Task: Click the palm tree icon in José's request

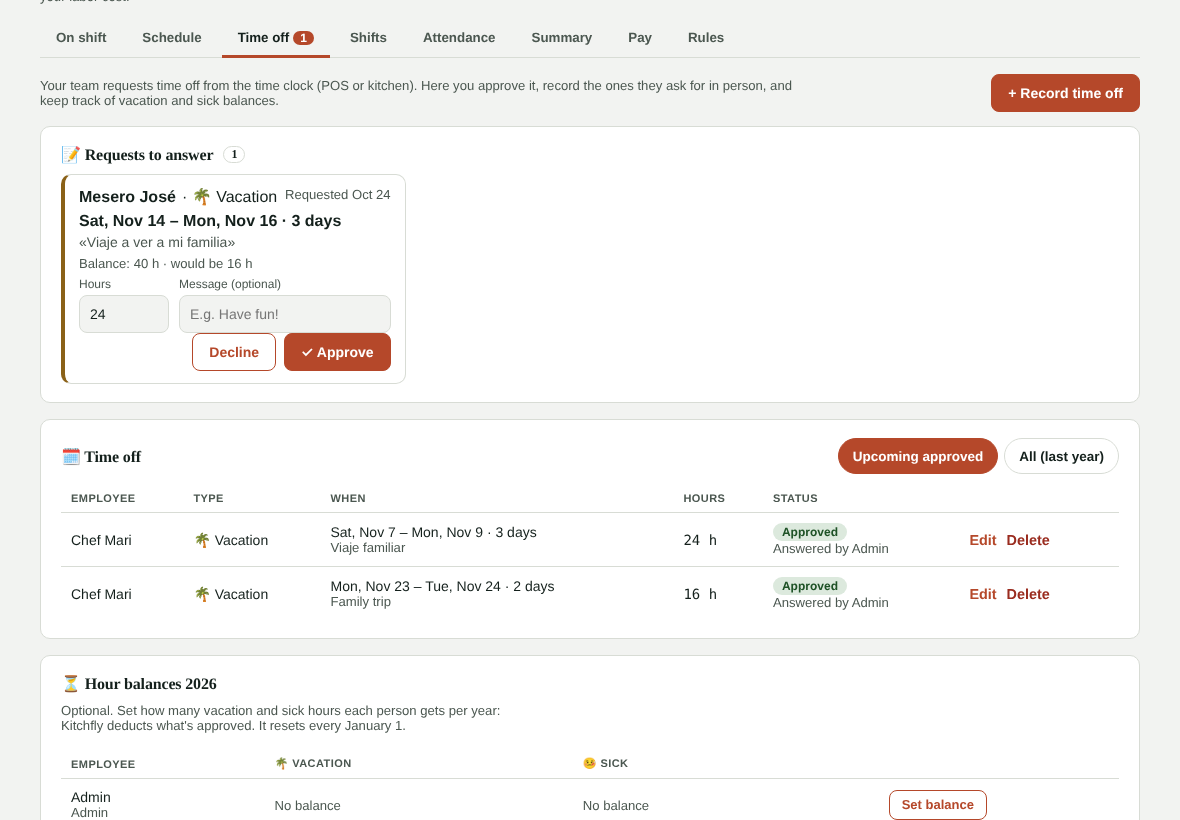Action: click(202, 197)
